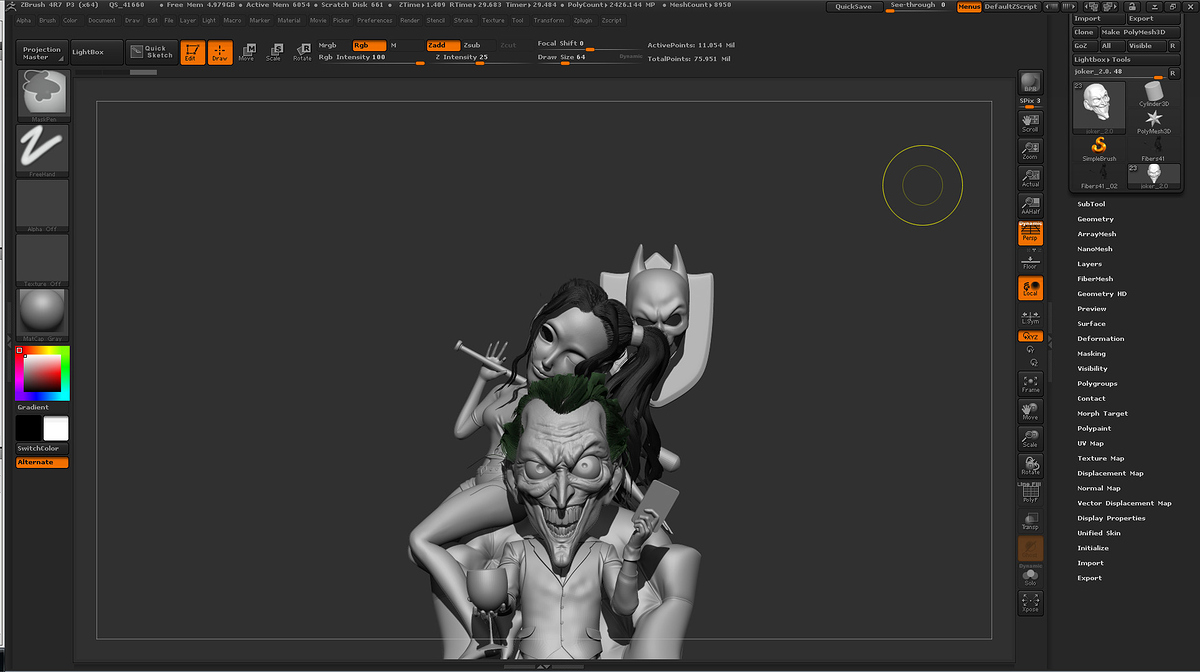Open LightBox browser
1200x672 pixels.
coord(97,52)
